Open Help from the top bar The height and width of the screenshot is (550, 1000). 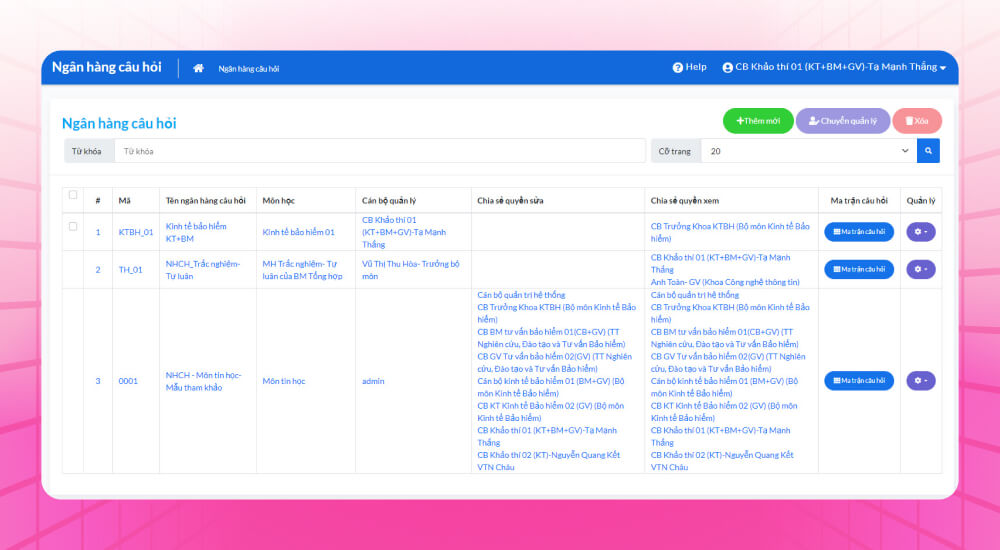pyautogui.click(x=689, y=67)
